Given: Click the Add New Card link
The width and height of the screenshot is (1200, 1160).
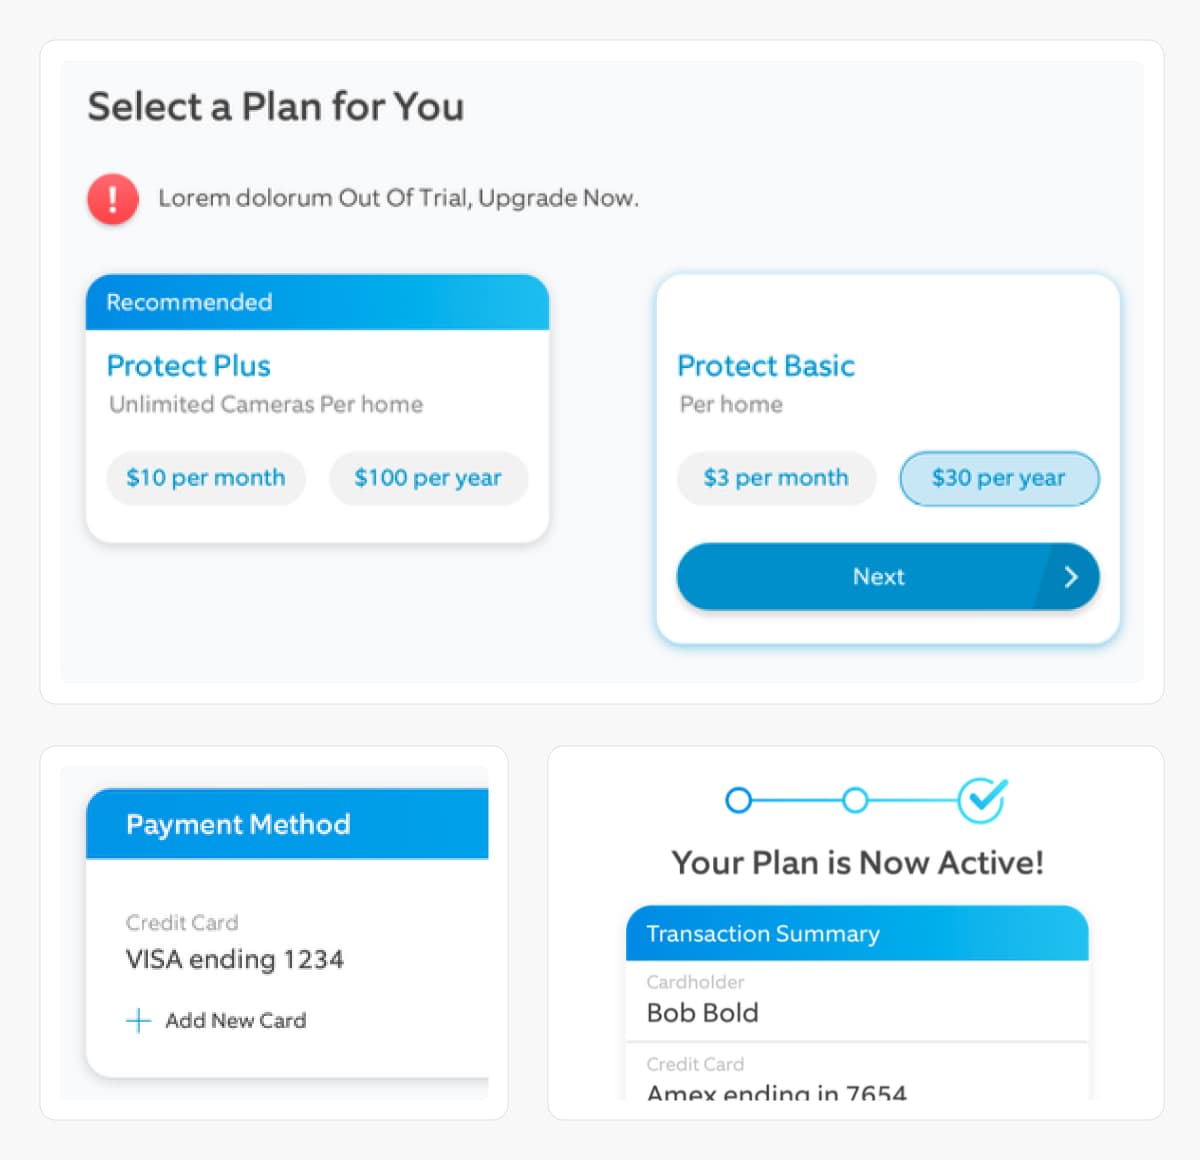Looking at the screenshot, I should (236, 1020).
